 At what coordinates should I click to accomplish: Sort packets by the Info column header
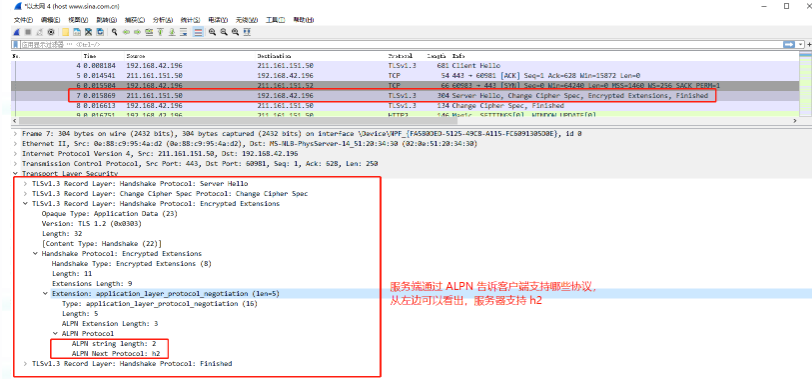click(x=458, y=55)
